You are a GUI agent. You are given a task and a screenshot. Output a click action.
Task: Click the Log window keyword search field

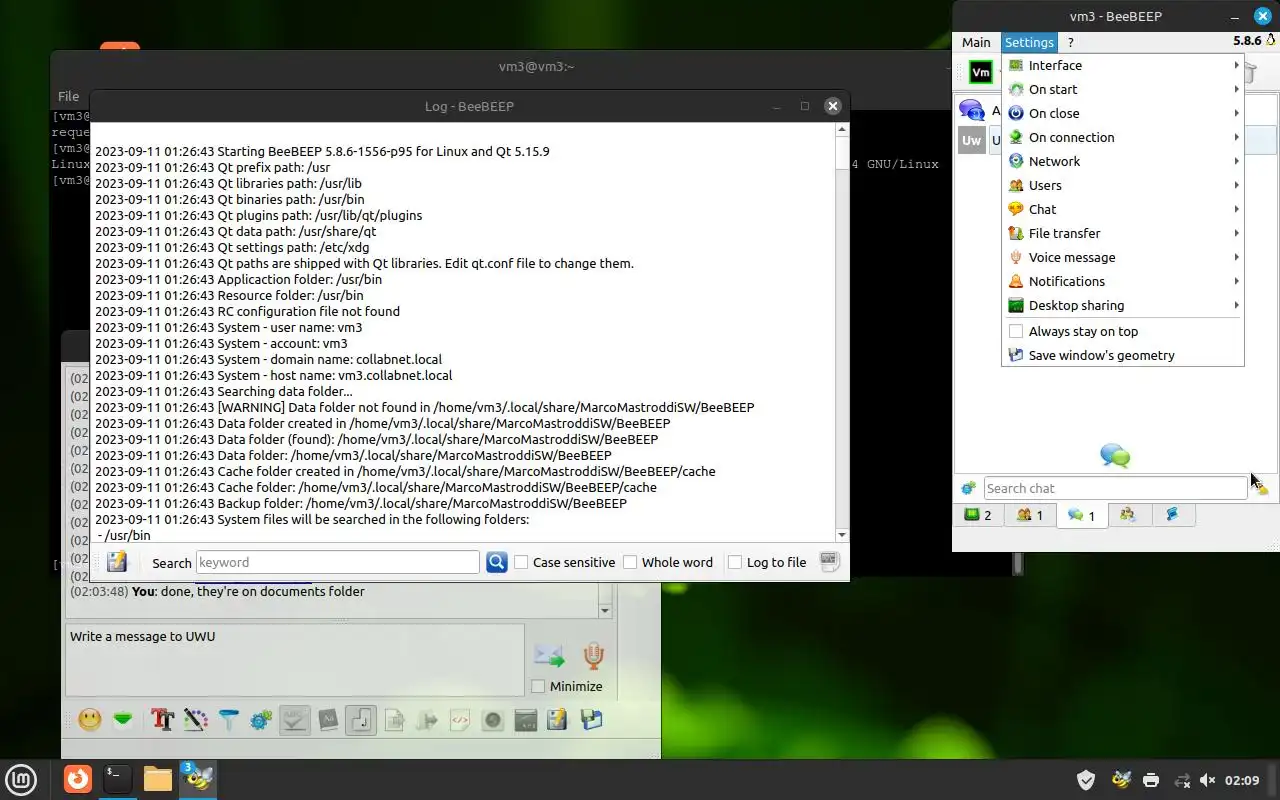pos(338,562)
